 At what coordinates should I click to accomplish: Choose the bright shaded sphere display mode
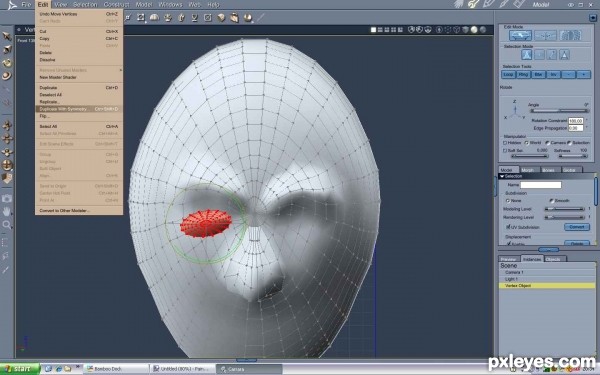[474, 29]
